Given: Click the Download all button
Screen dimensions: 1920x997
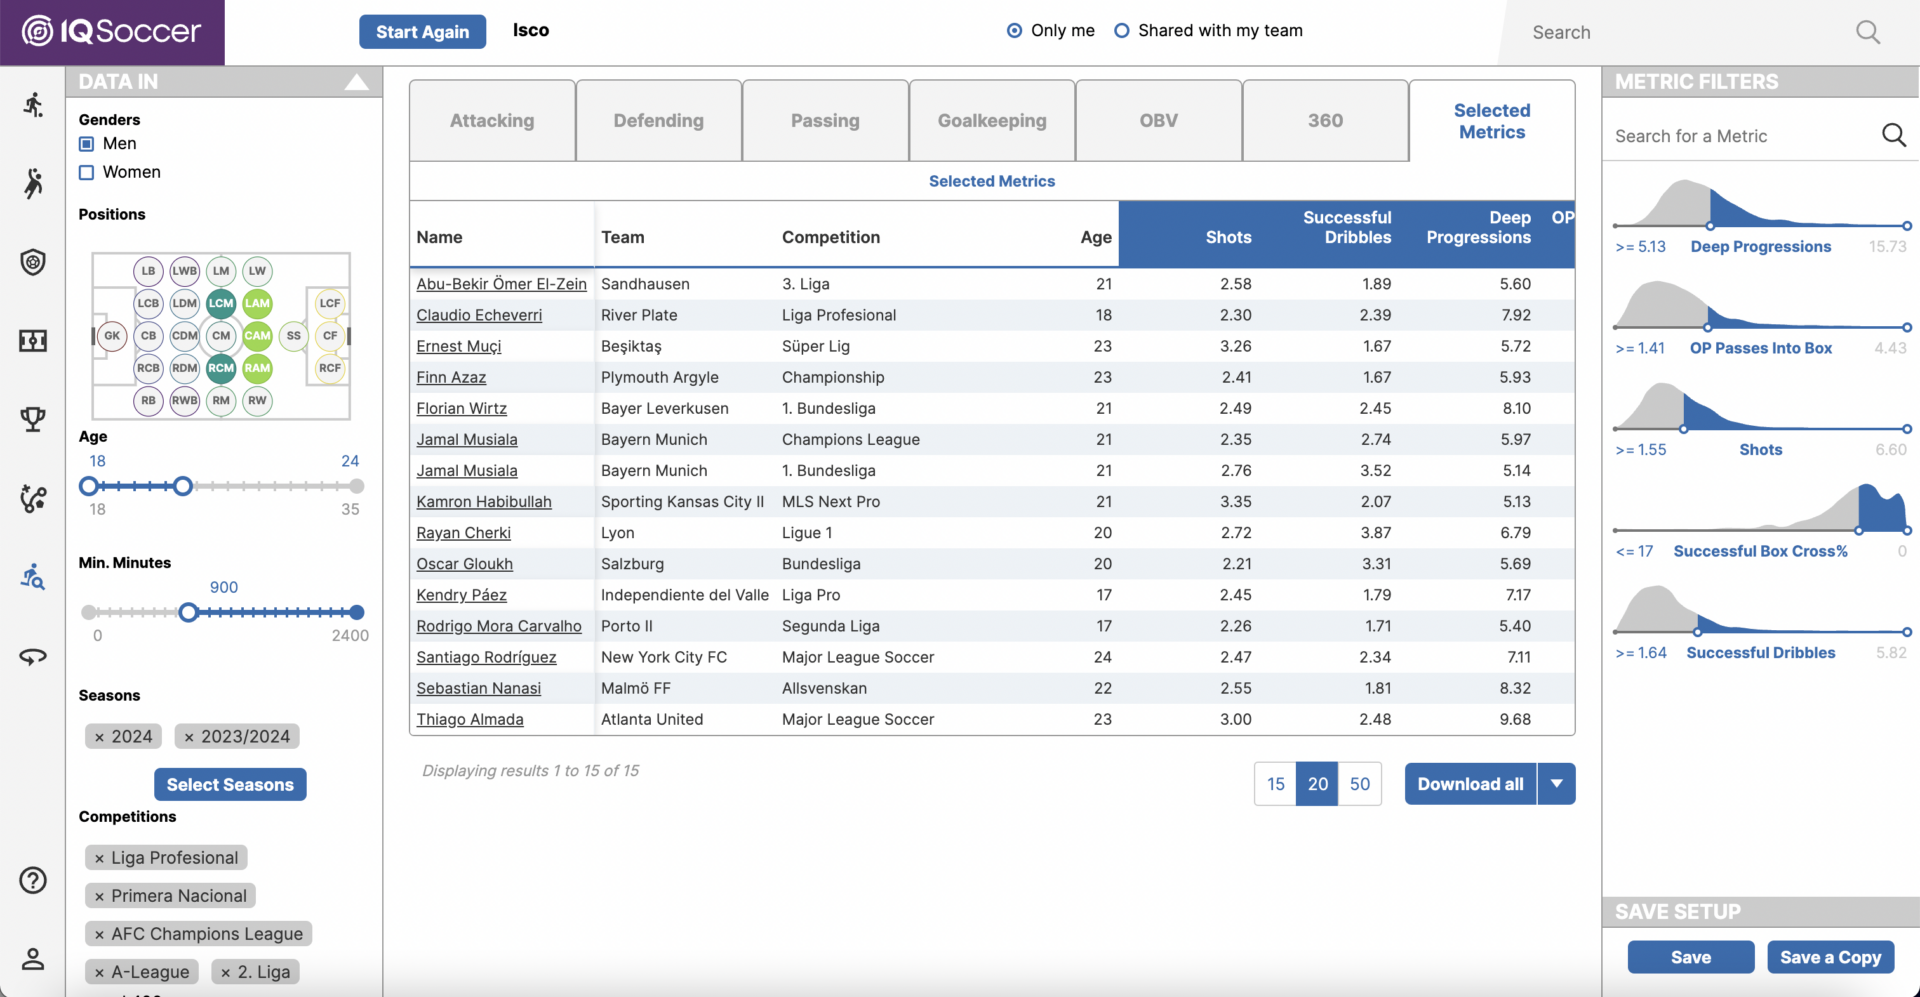Looking at the screenshot, I should pyautogui.click(x=1470, y=784).
